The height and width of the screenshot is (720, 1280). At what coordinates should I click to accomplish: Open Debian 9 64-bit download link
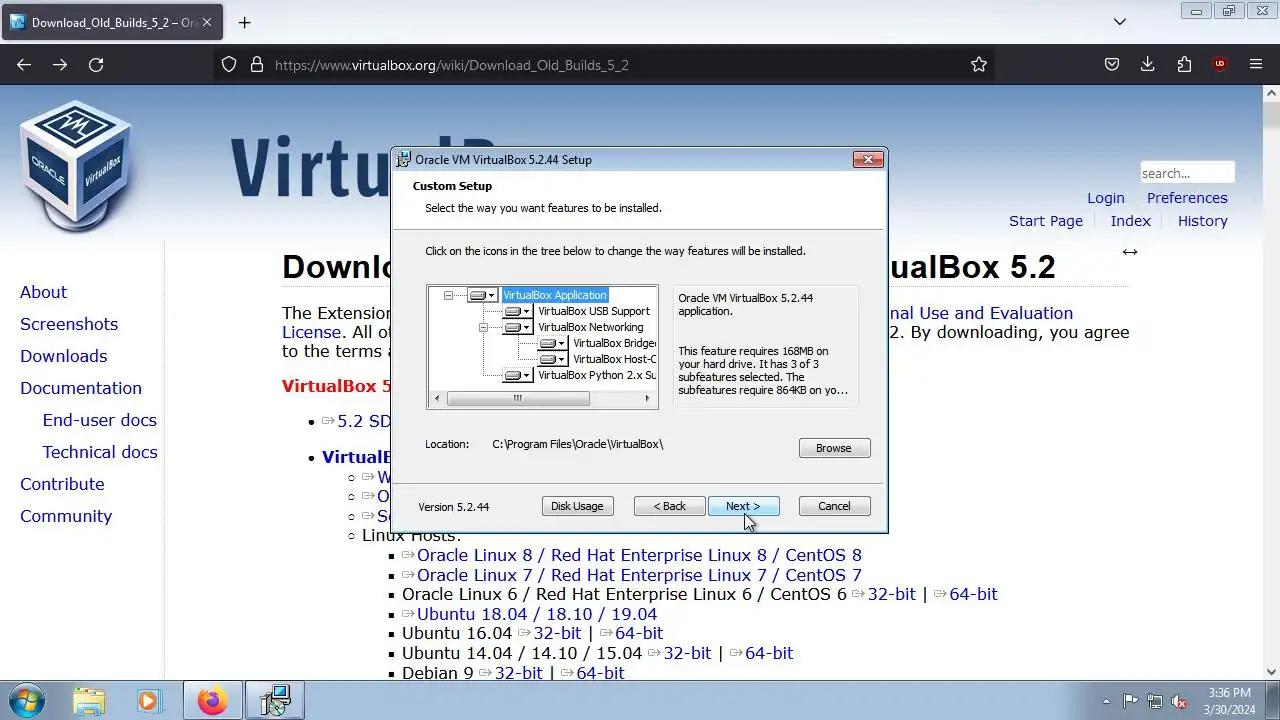tap(600, 673)
